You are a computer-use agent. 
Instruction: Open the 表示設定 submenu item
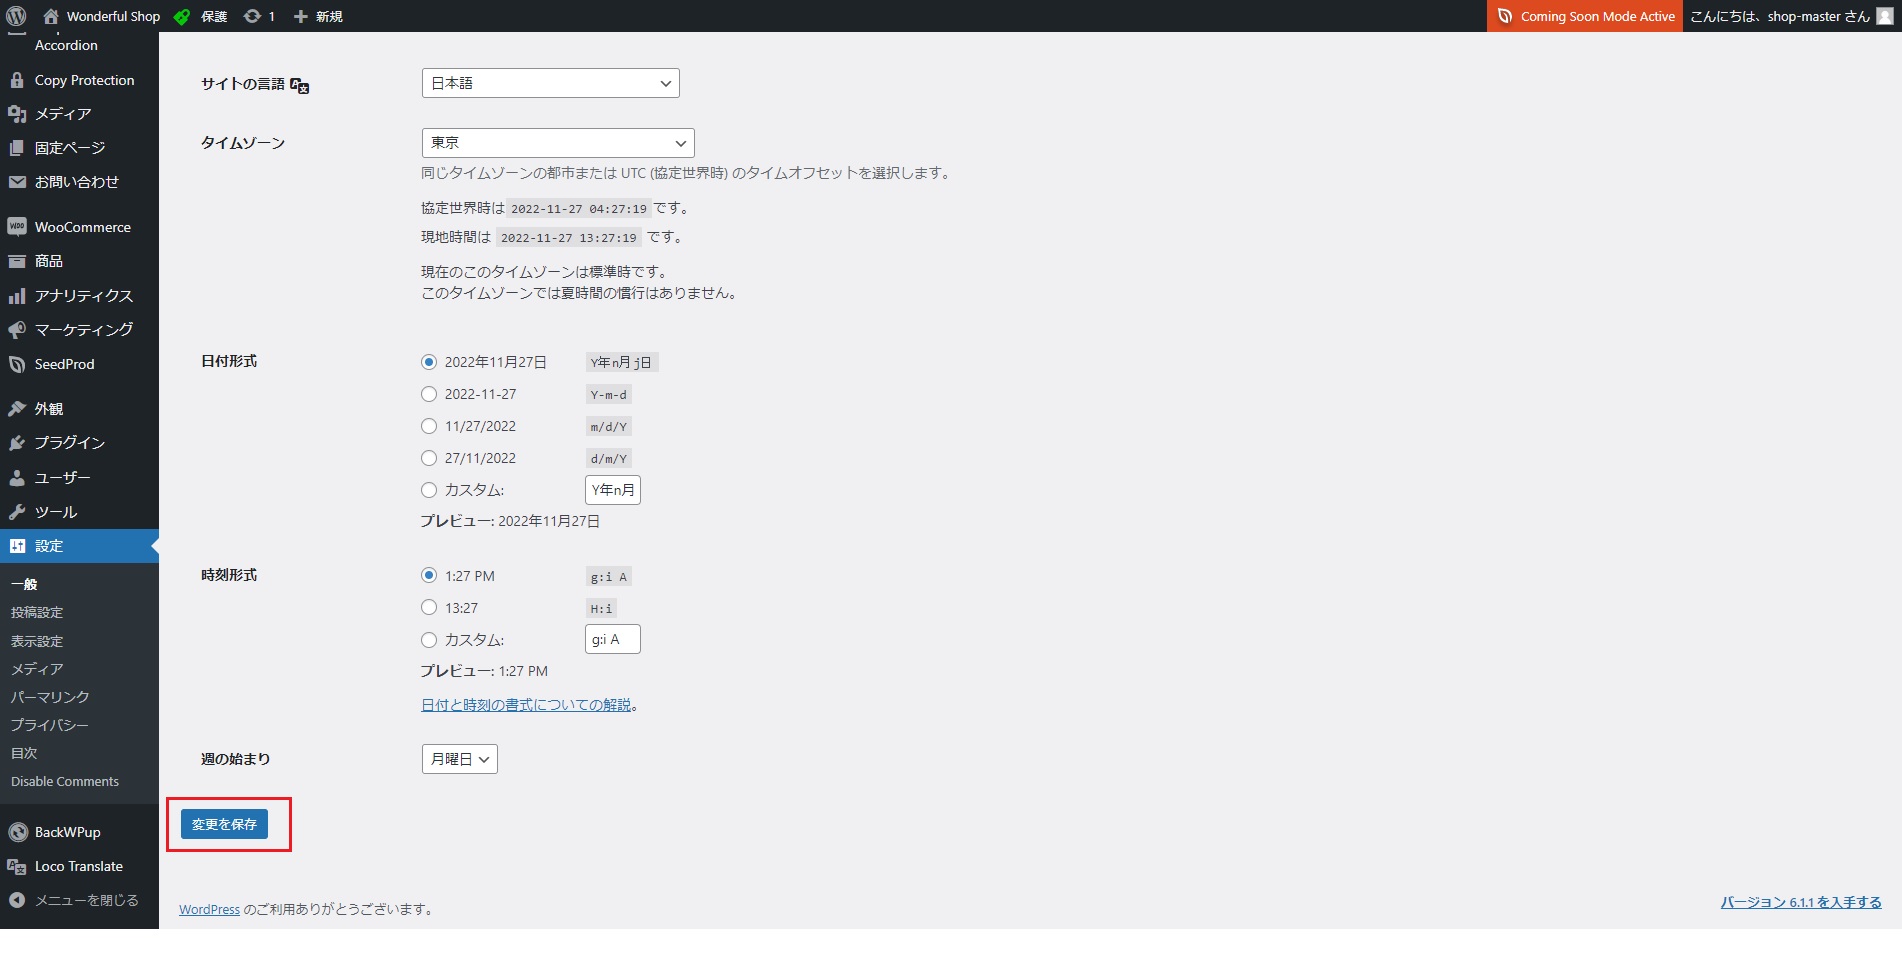point(37,641)
